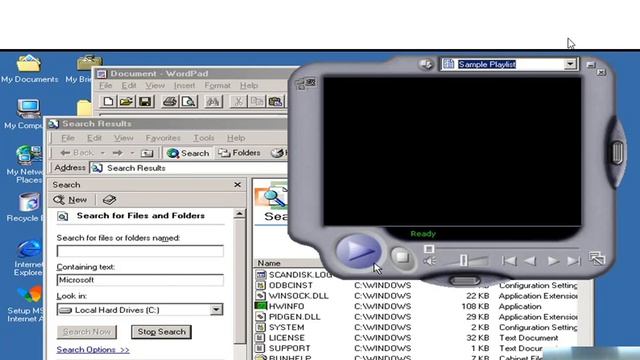Go Back in Search Results window

77,153
